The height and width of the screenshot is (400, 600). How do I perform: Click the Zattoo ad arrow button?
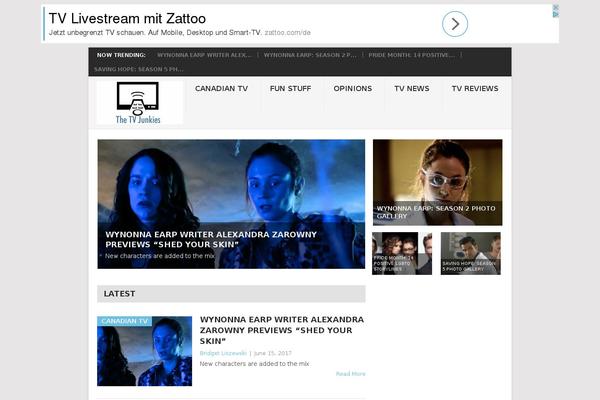[455, 24]
